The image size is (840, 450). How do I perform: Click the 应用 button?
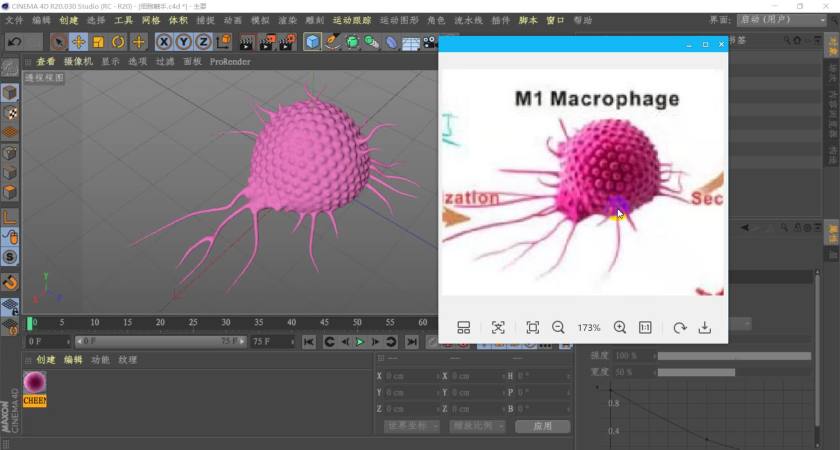(x=542, y=426)
